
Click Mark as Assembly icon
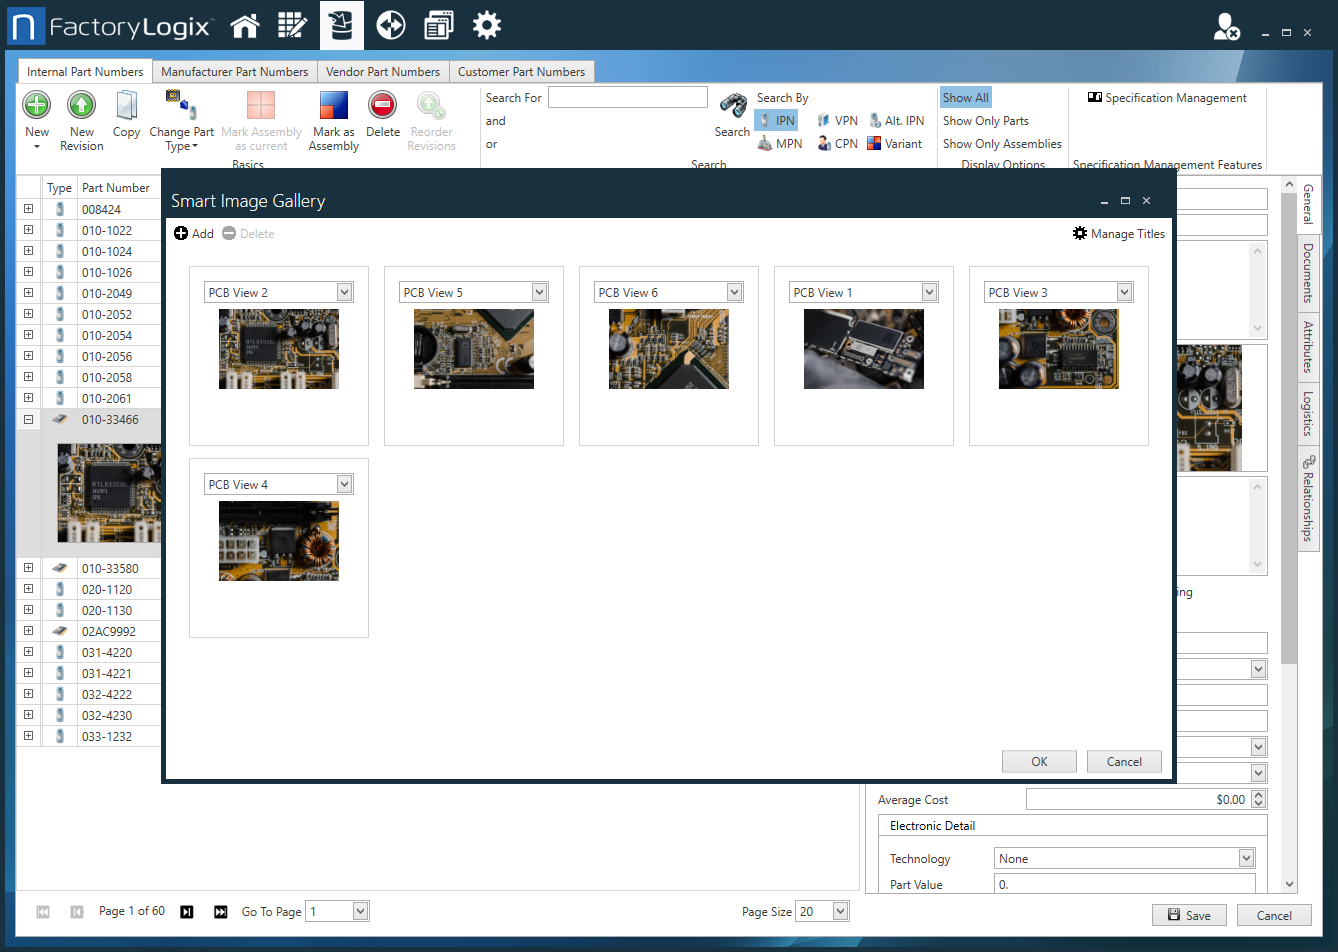coord(333,106)
